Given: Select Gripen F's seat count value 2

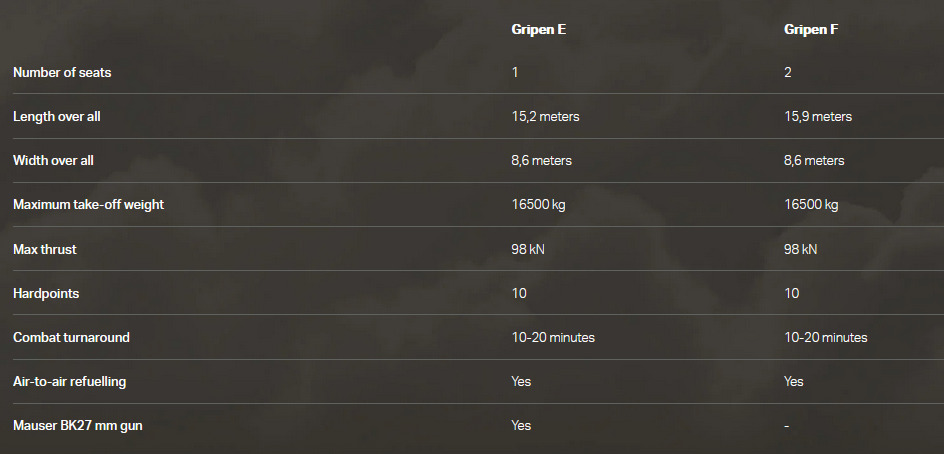Looking at the screenshot, I should click(x=788, y=73).
